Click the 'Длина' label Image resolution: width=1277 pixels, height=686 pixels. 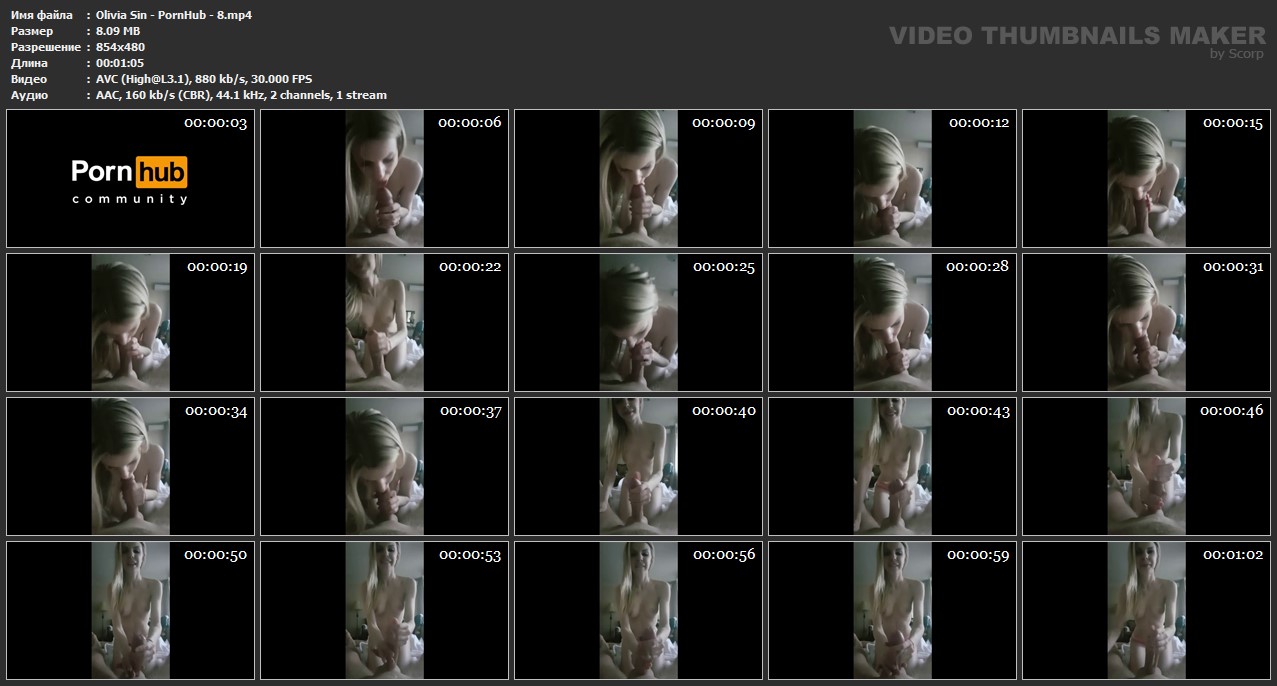tap(28, 63)
